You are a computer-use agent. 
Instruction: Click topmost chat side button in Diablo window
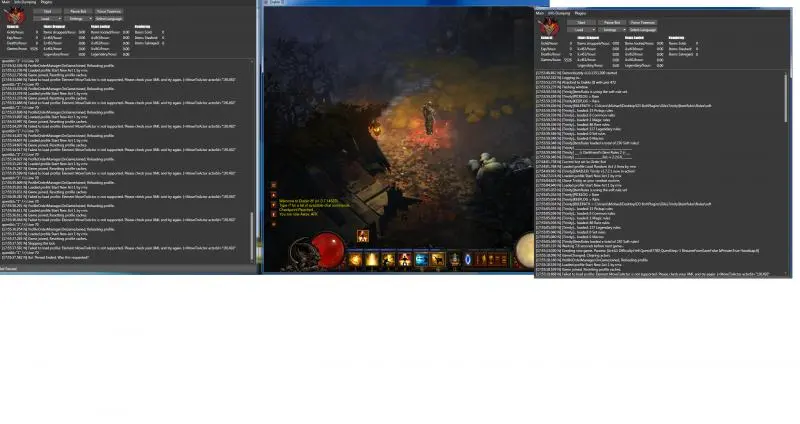273,185
